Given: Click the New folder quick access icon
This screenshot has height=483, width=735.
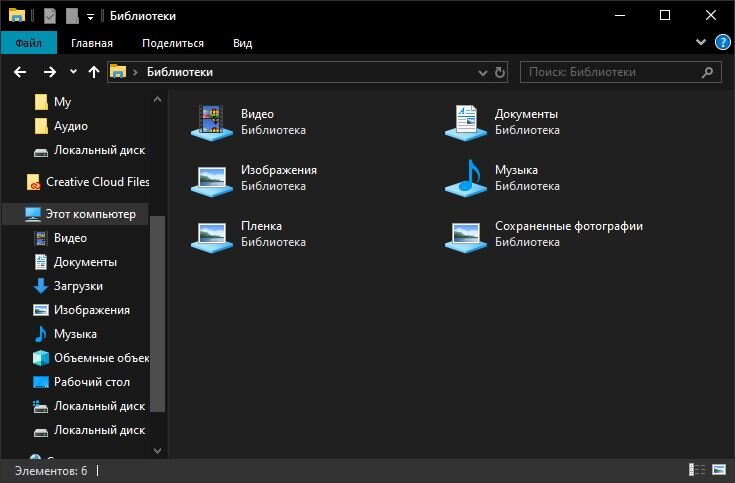Looking at the screenshot, I should [72, 16].
